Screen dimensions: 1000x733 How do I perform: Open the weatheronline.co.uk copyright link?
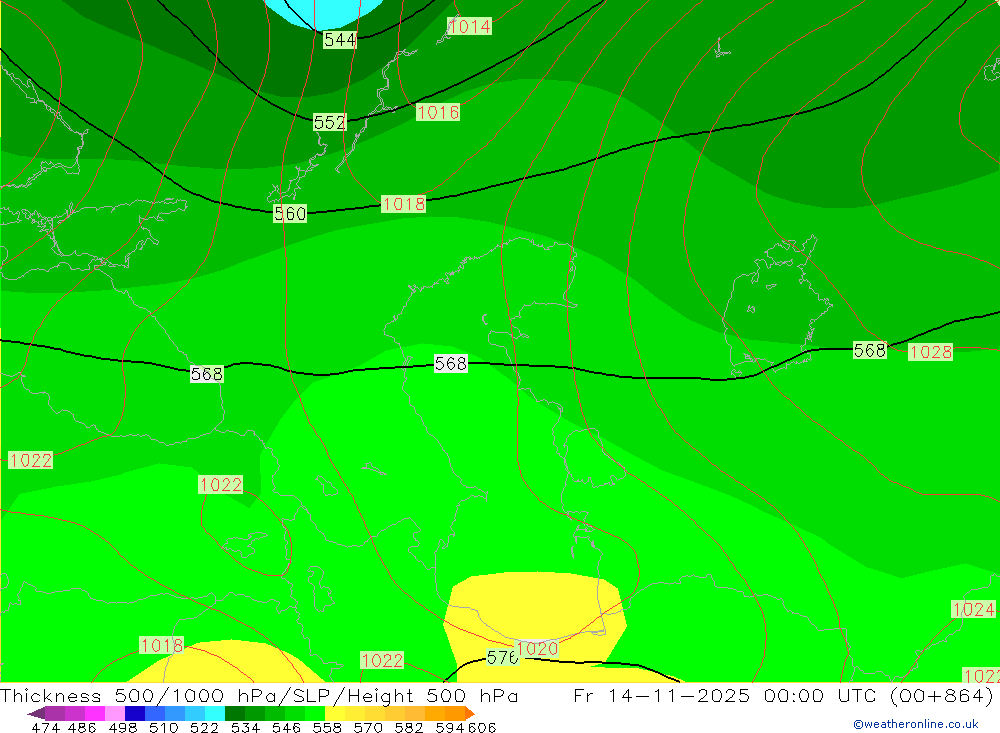coord(916,724)
